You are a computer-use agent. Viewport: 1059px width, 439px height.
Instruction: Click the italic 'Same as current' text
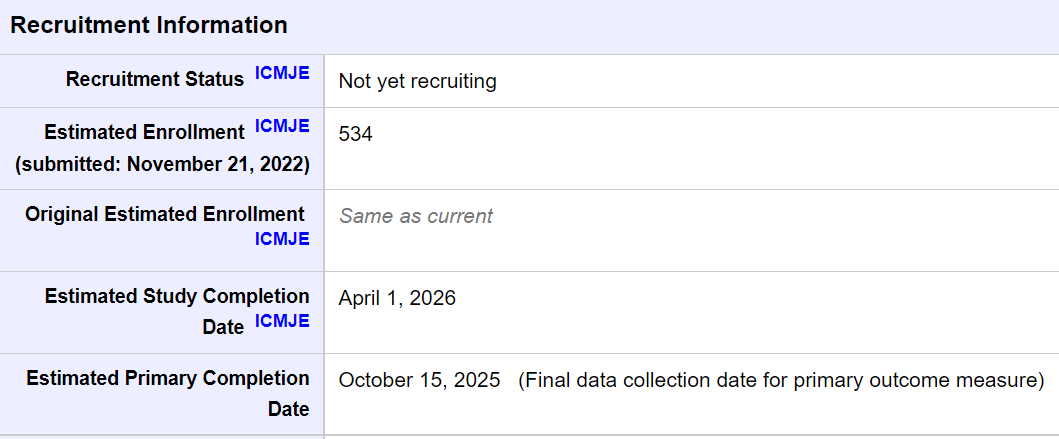416,216
